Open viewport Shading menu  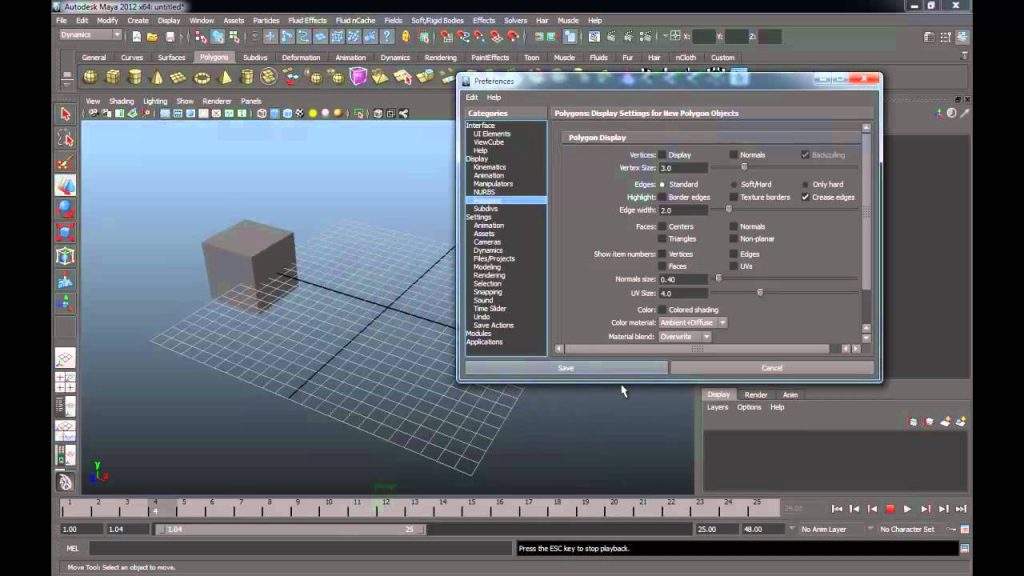click(x=121, y=101)
